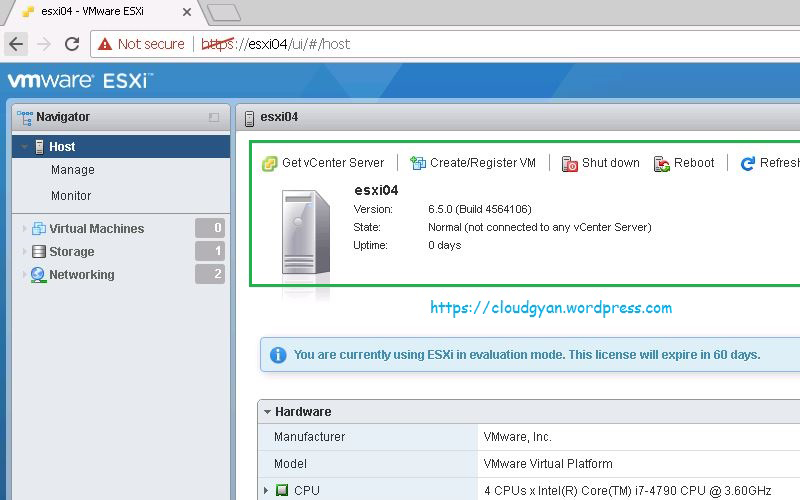
Task: Click the Refresh icon in toolbar
Action: 748,163
